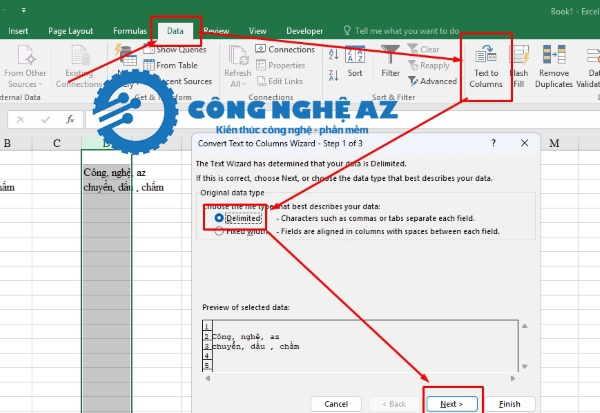Open Existing Connections
600x413 pixels.
pyautogui.click(x=79, y=67)
